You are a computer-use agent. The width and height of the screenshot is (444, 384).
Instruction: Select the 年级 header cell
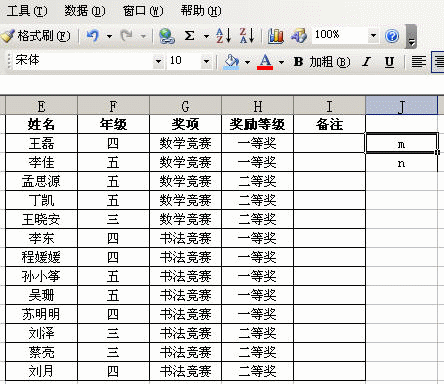click(113, 124)
